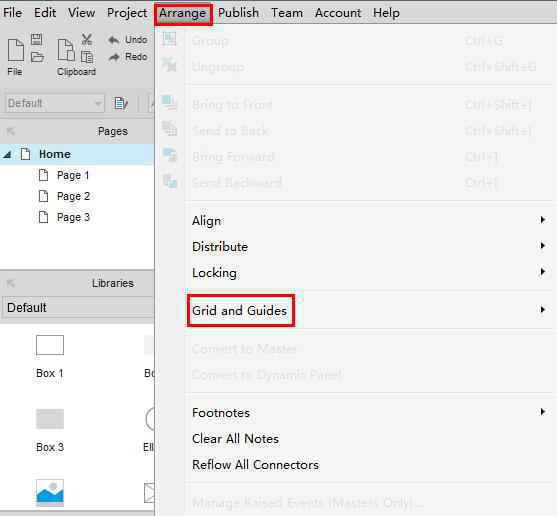Viewport: 557px width, 516px height.
Task: Open the Default style dropdown
Action: [x=55, y=103]
